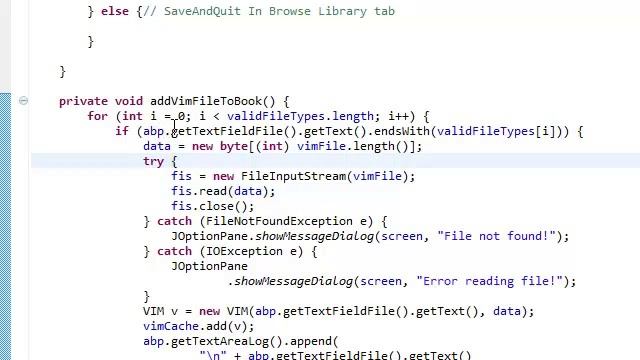640x360 pixels.
Task: Click the else keyword at the top
Action: click(115, 11)
